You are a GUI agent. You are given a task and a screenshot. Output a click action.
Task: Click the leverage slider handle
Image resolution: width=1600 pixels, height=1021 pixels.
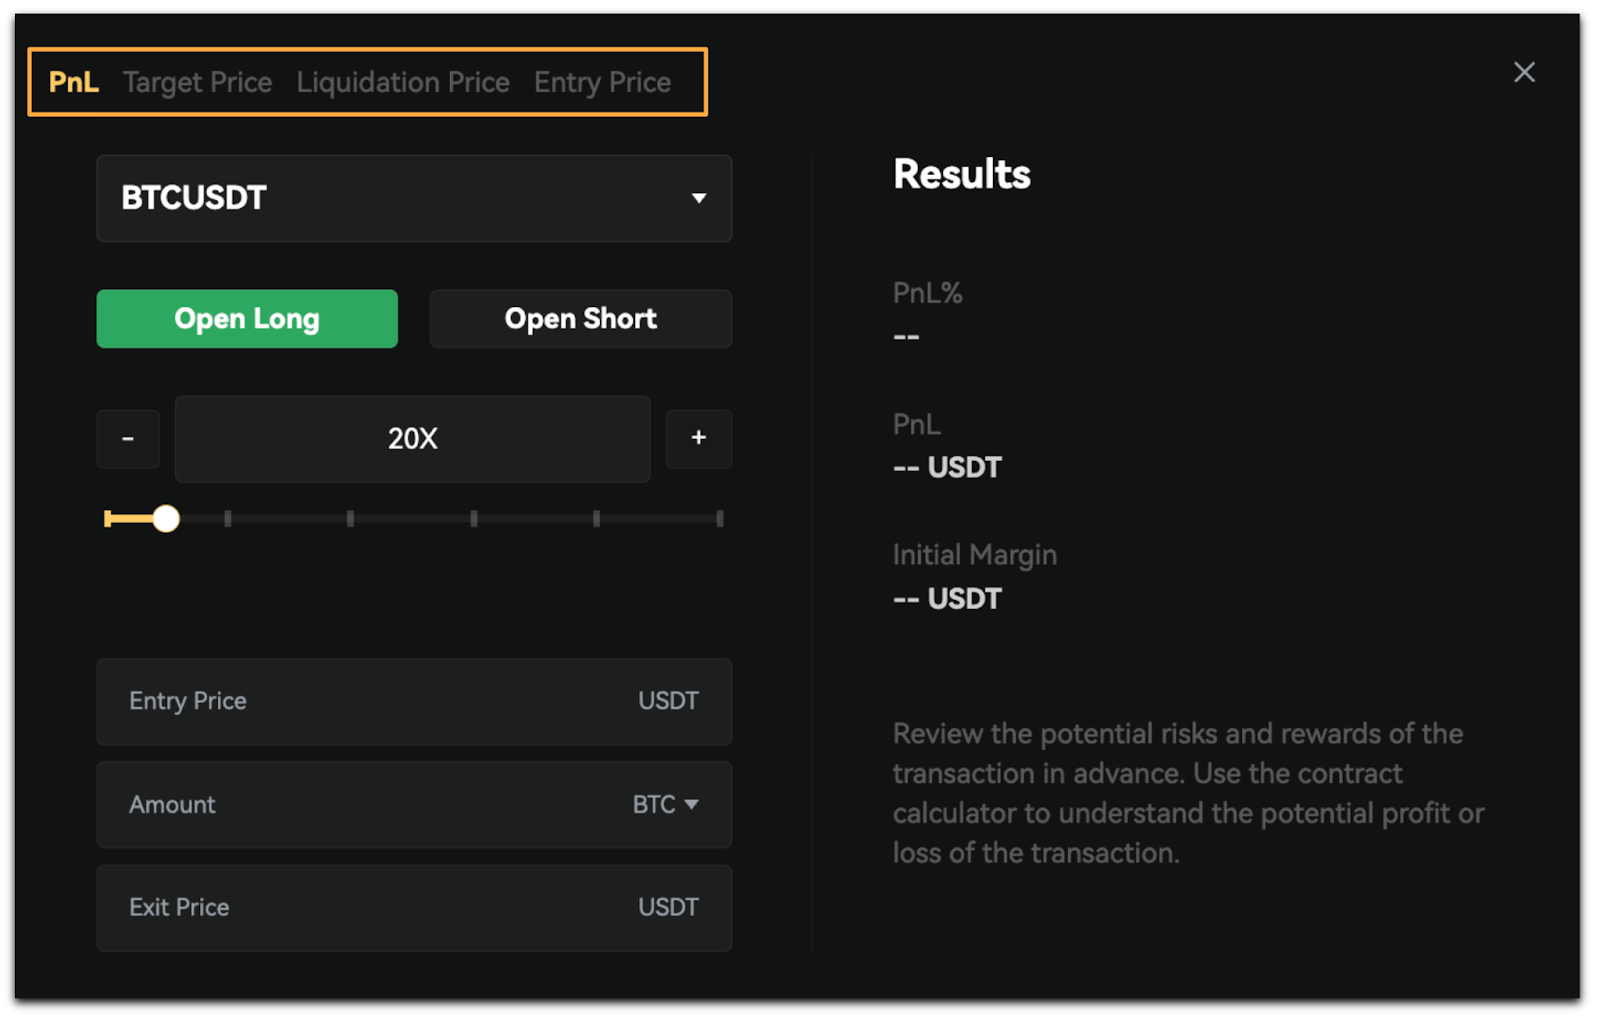166,518
